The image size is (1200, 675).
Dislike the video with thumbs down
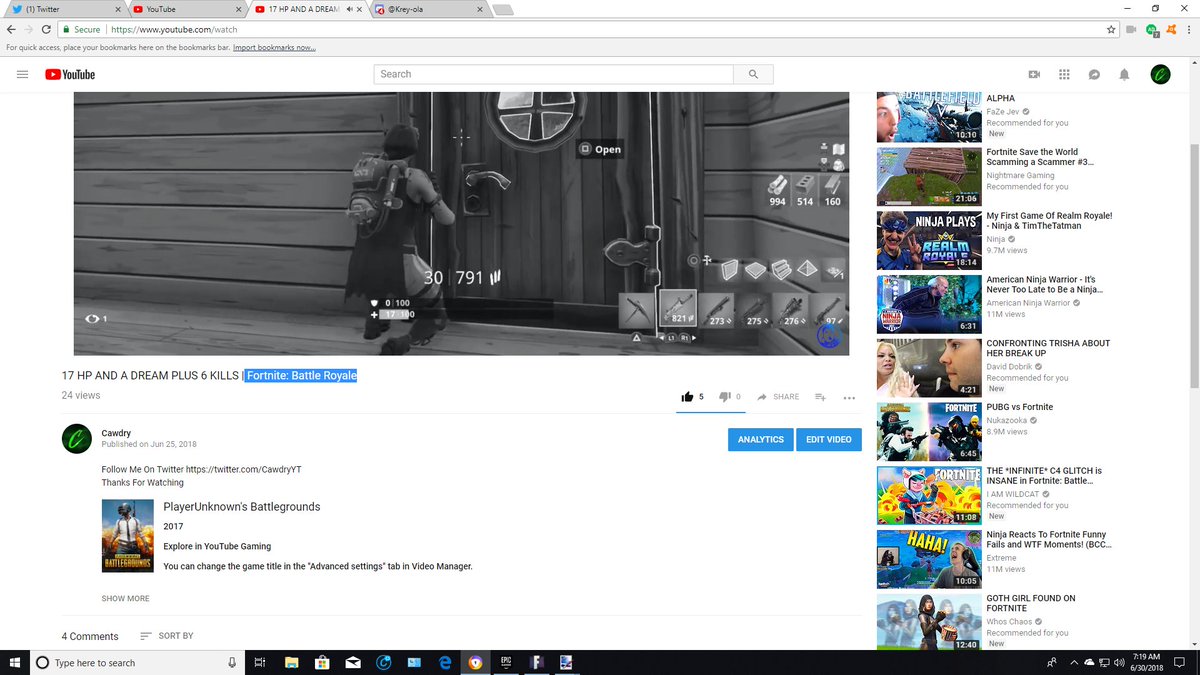pos(725,397)
